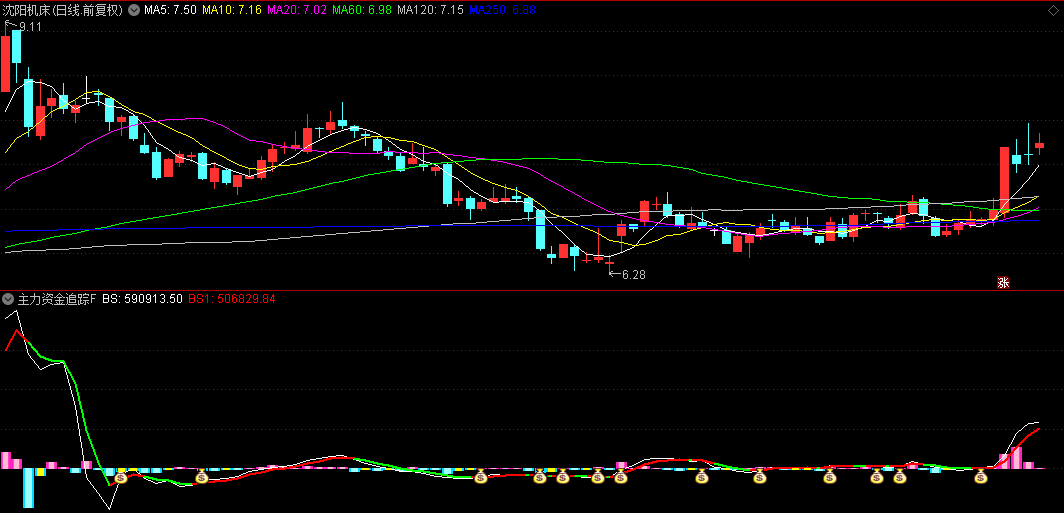Click the rightmost money bag signal icon
The width and height of the screenshot is (1064, 513).
[981, 478]
